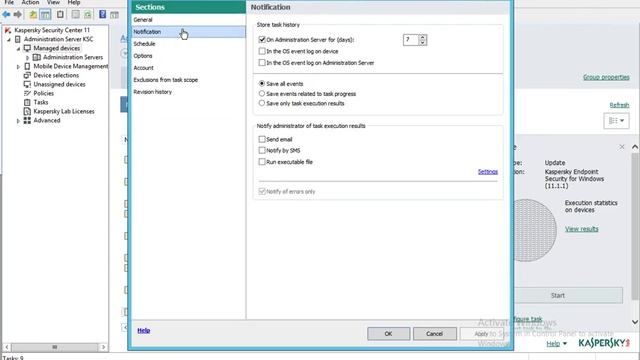
Task: Click the green refresh toolbar icon
Action: click(x=88, y=15)
